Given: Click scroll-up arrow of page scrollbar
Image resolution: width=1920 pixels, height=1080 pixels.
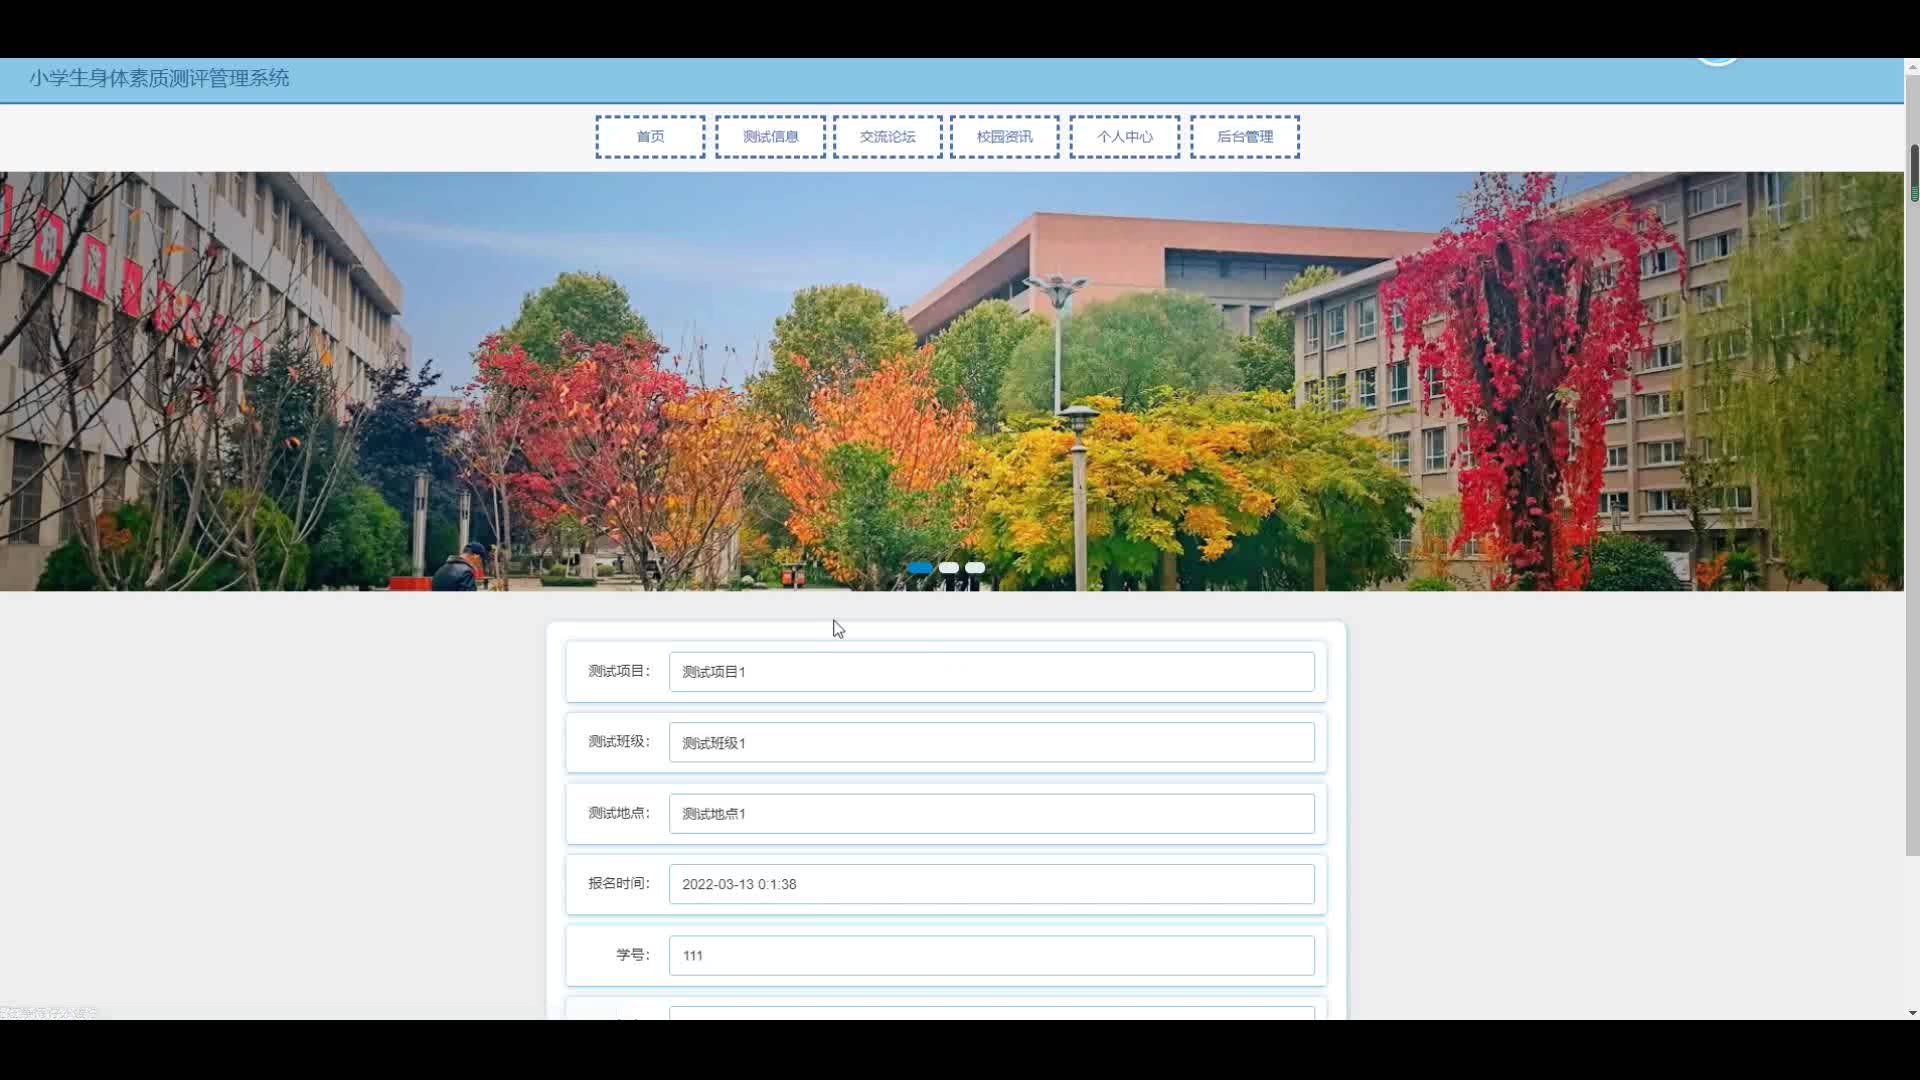Looking at the screenshot, I should (1912, 66).
